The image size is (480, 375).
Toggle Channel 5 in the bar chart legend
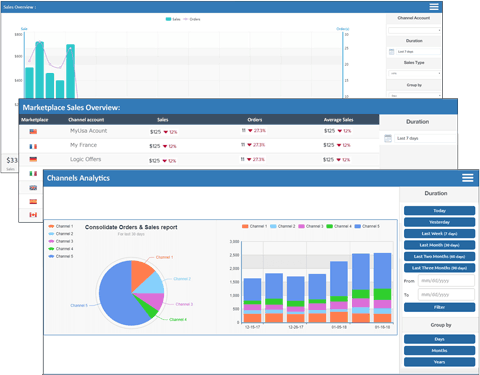[x=367, y=226]
